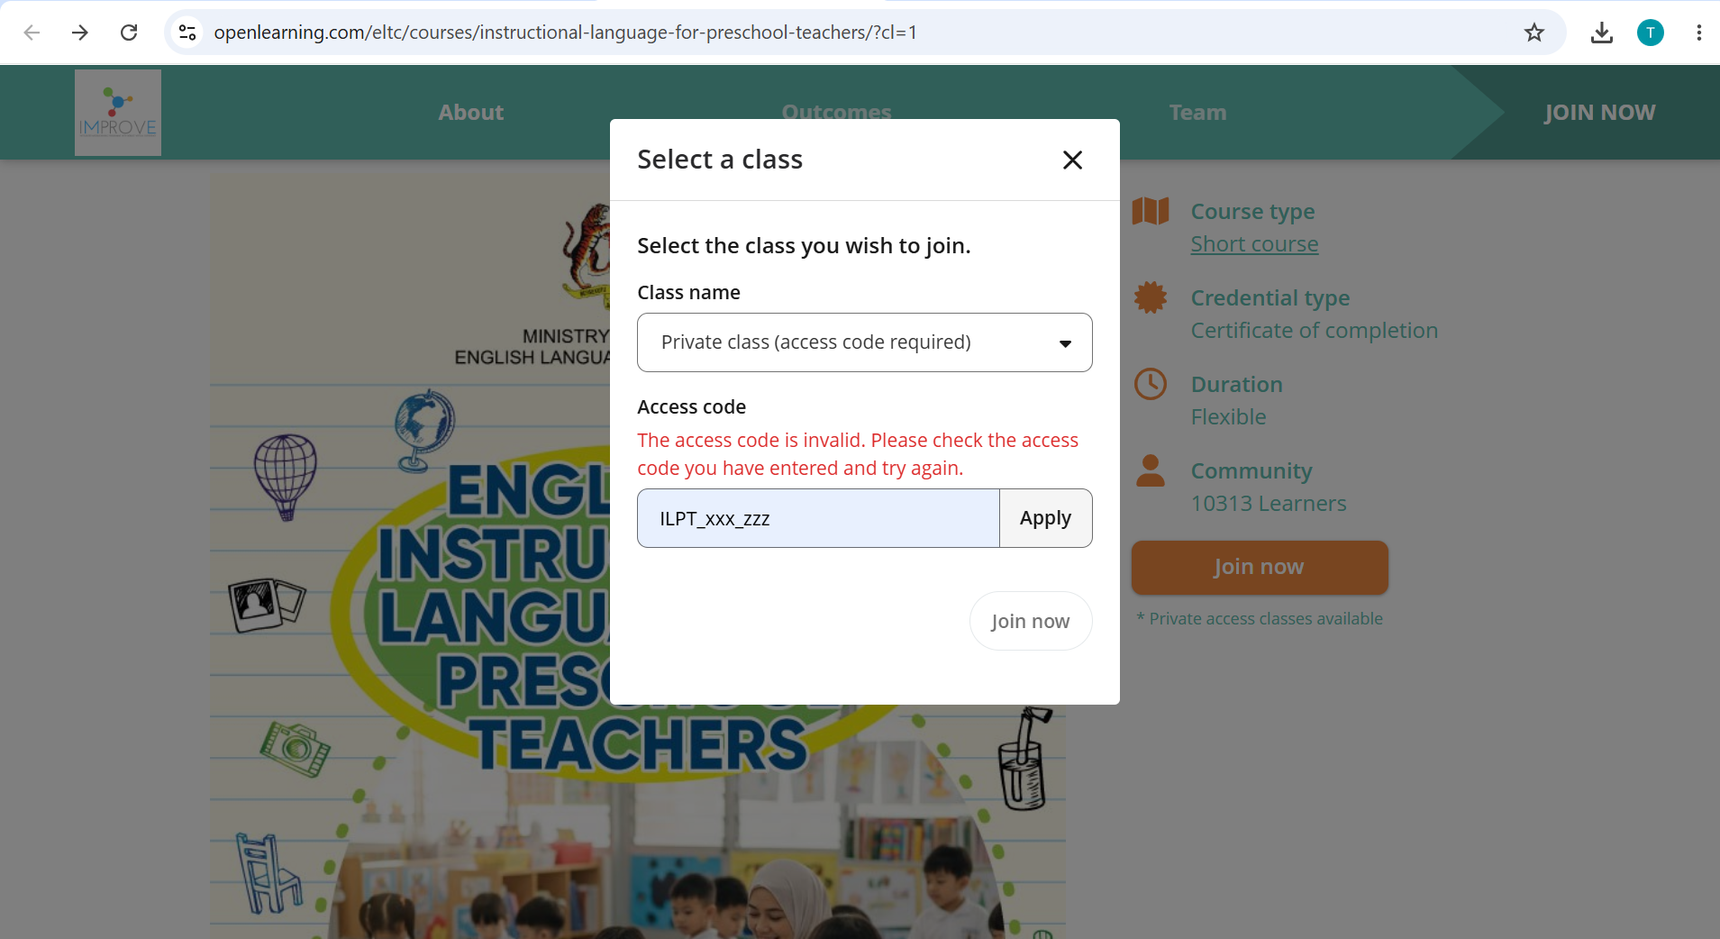Apply the access code
The width and height of the screenshot is (1720, 939).
coord(1045,518)
